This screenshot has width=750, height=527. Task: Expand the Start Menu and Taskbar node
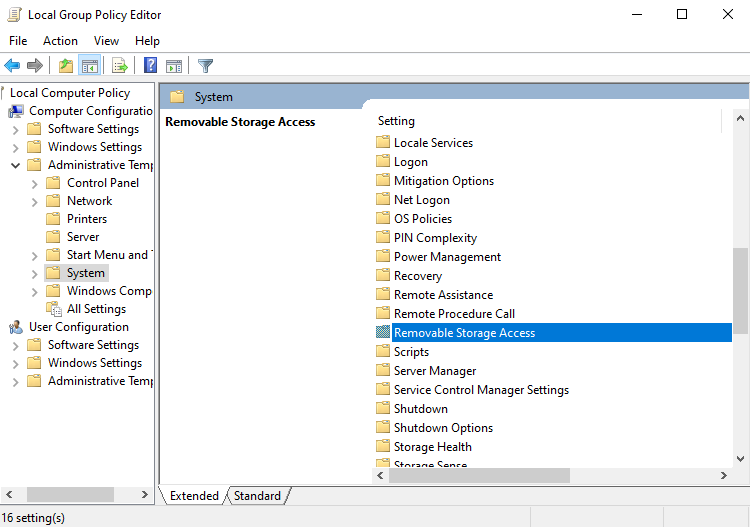tap(34, 256)
